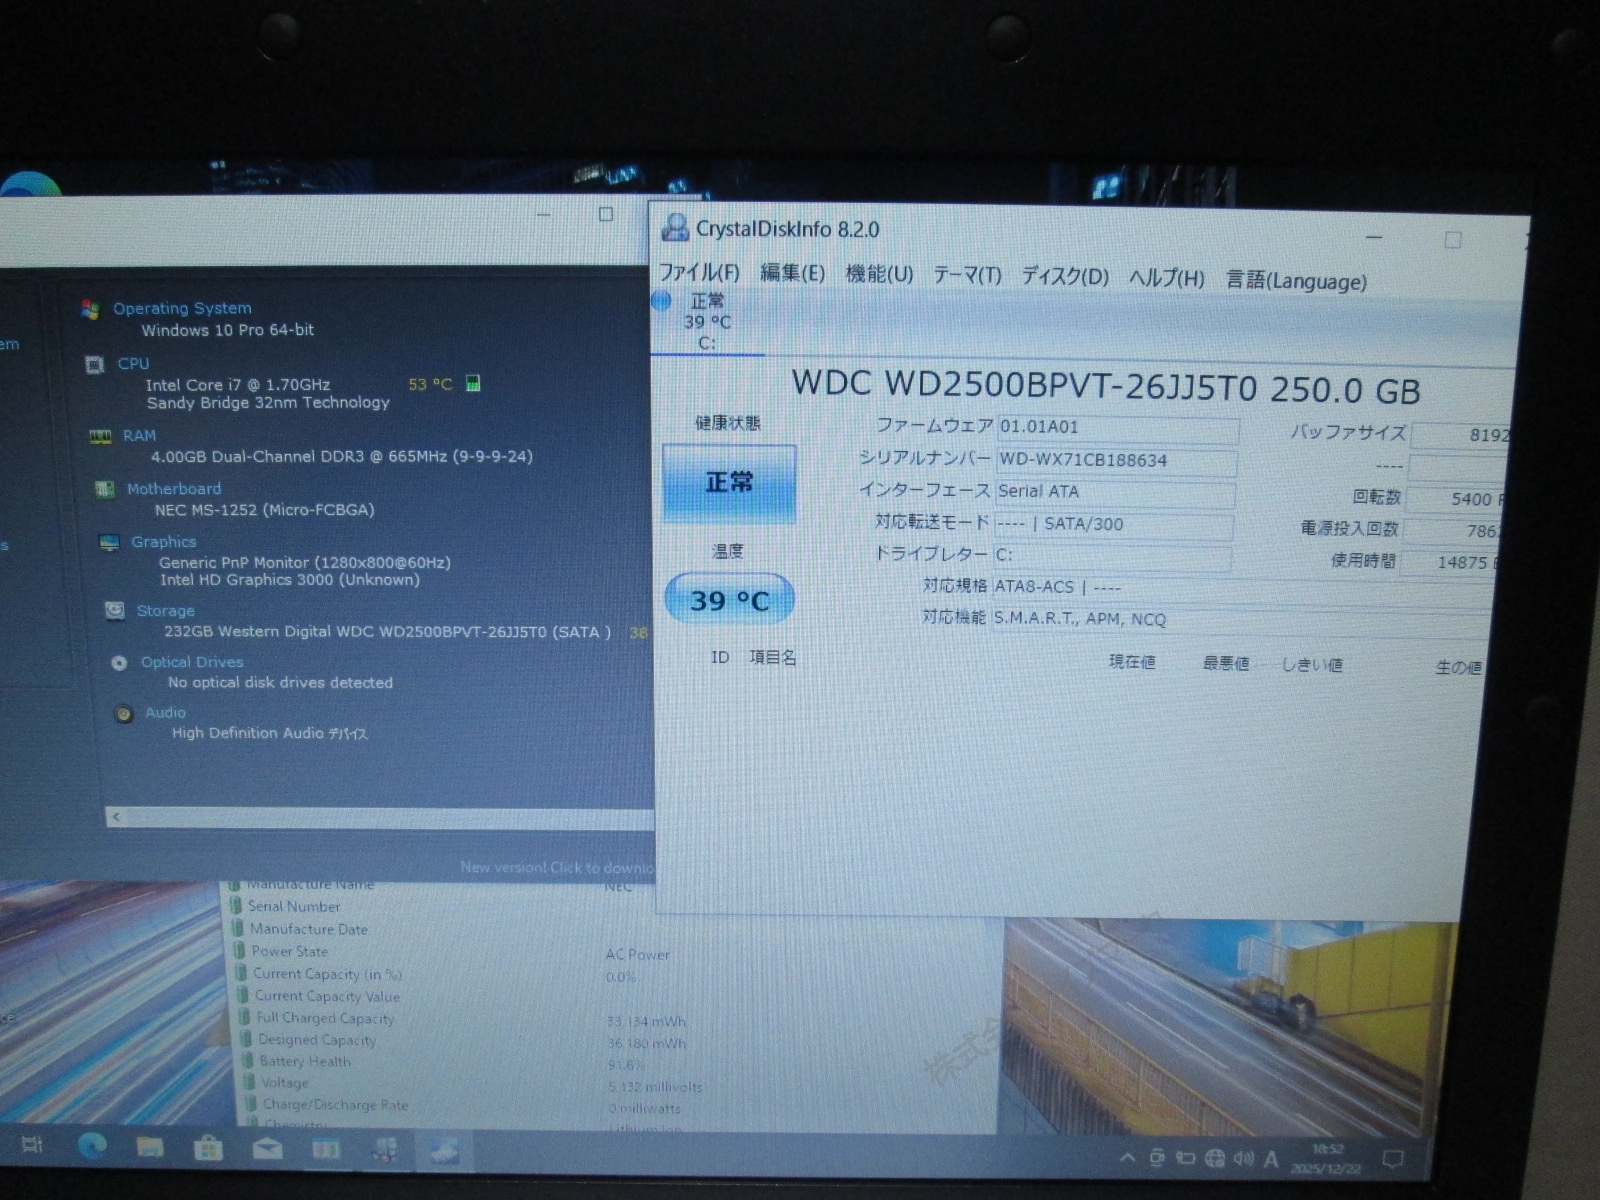Click the 39 °C temperature button
The height and width of the screenshot is (1200, 1600).
tap(729, 600)
